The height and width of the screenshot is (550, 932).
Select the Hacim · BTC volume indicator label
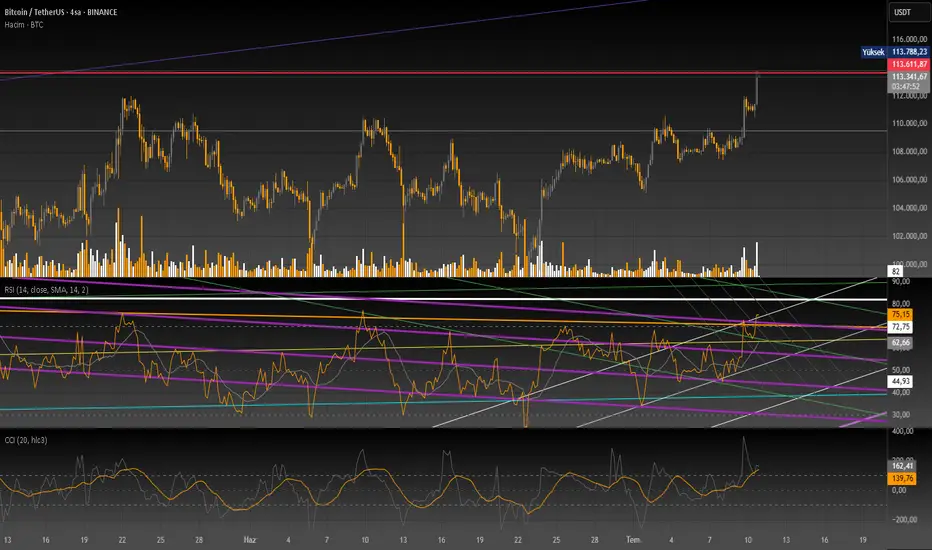tap(24, 25)
